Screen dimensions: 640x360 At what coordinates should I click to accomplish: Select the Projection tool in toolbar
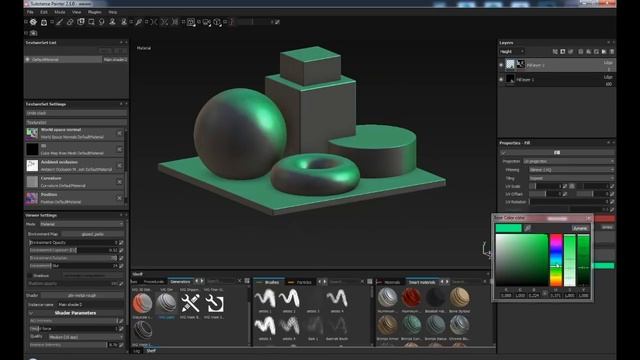coord(81,22)
